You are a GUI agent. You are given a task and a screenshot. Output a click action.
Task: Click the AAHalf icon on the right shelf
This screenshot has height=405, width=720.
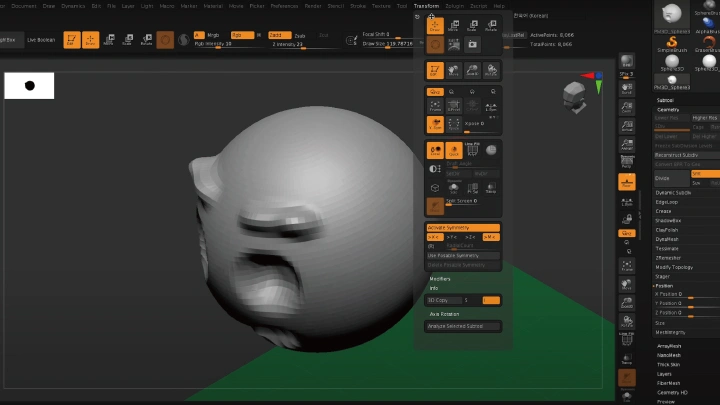(627, 145)
